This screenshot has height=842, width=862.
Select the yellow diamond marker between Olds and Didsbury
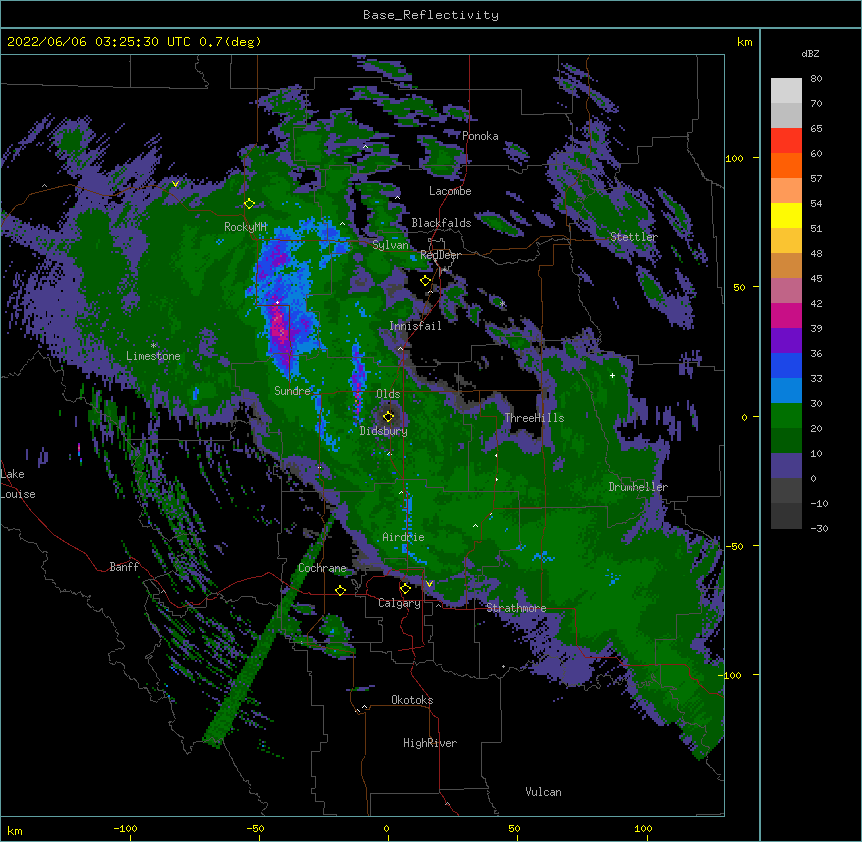pyautogui.click(x=389, y=416)
